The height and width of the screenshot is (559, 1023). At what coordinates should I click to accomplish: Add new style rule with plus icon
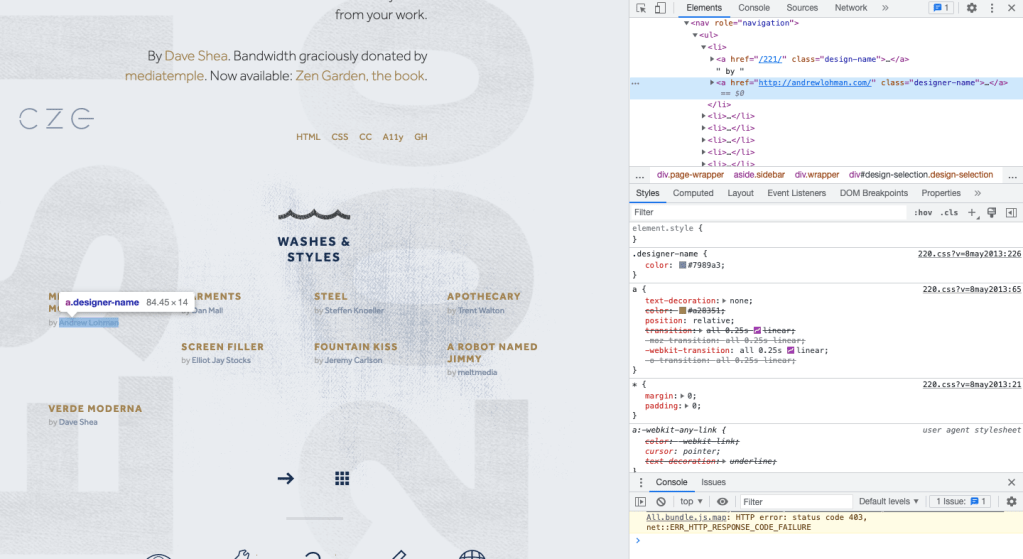pyautogui.click(x=971, y=212)
